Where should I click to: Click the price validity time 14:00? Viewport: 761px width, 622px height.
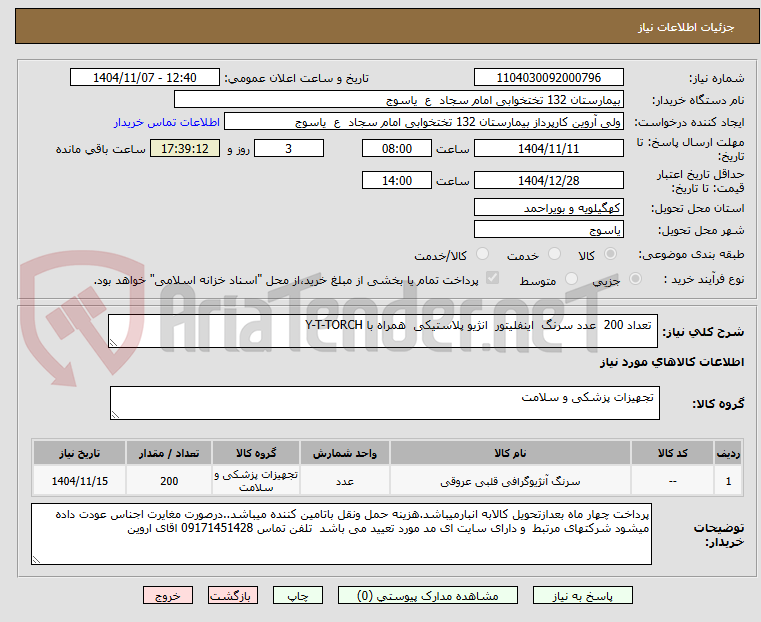397,180
